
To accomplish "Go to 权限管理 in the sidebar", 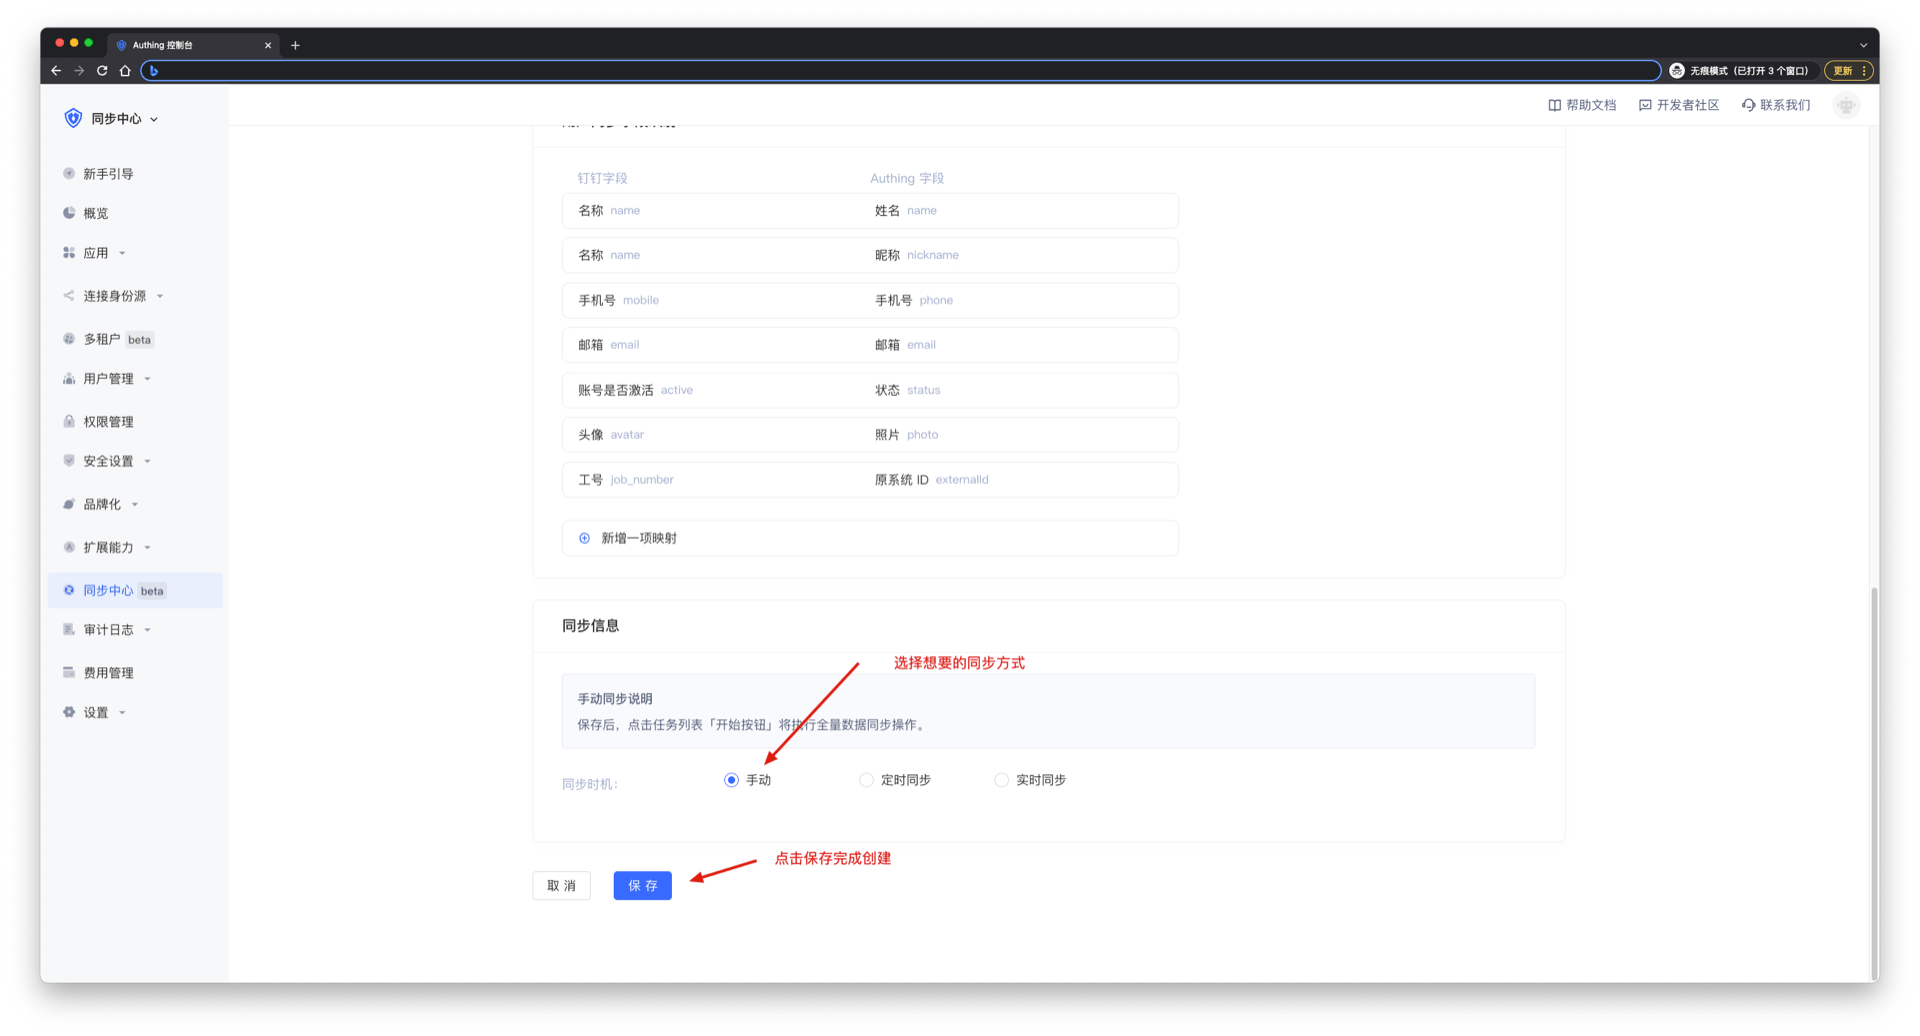I will click(108, 422).
